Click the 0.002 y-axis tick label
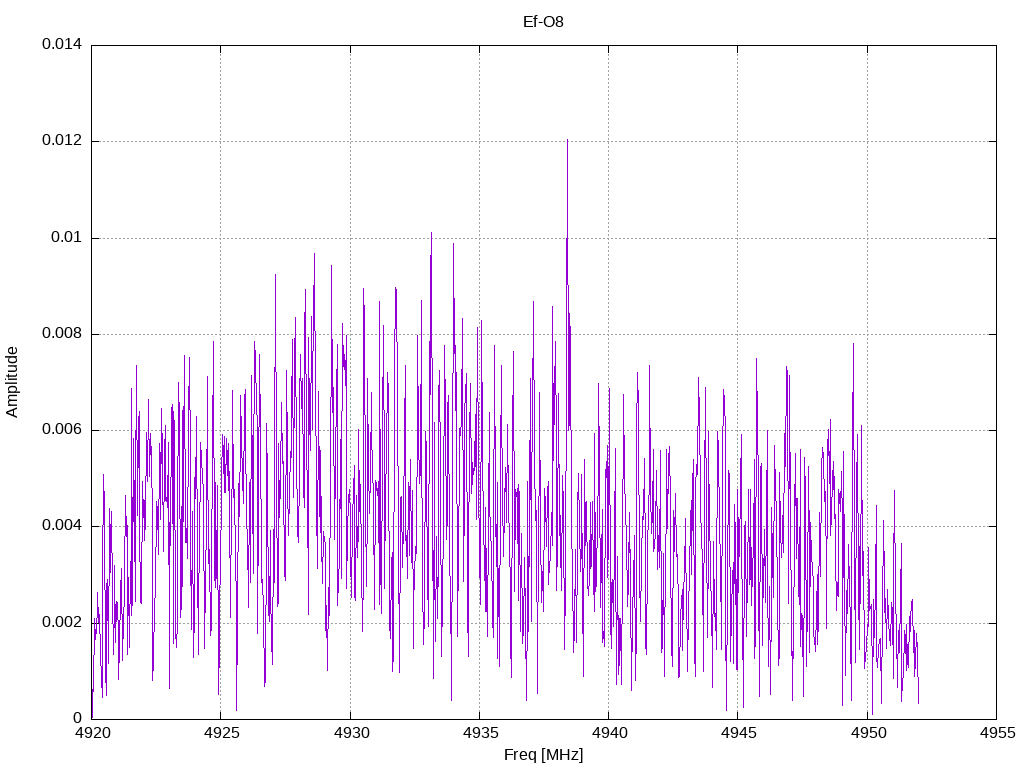The width and height of the screenshot is (1024, 768). pyautogui.click(x=62, y=622)
